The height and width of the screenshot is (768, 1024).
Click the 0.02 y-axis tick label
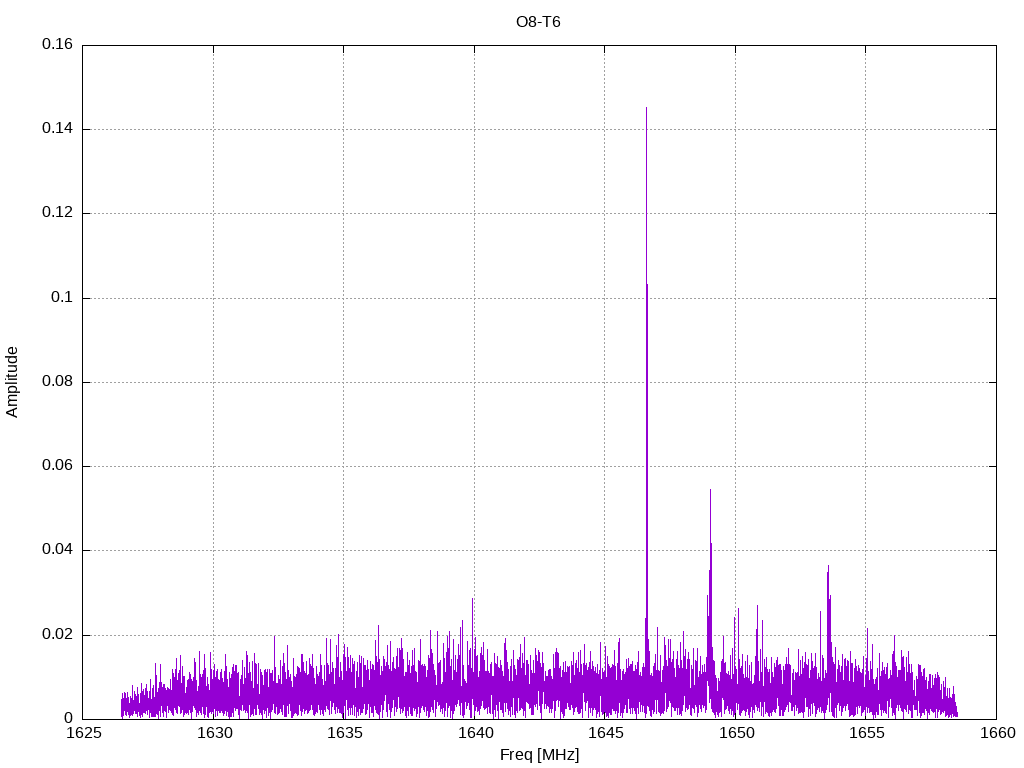(57, 635)
